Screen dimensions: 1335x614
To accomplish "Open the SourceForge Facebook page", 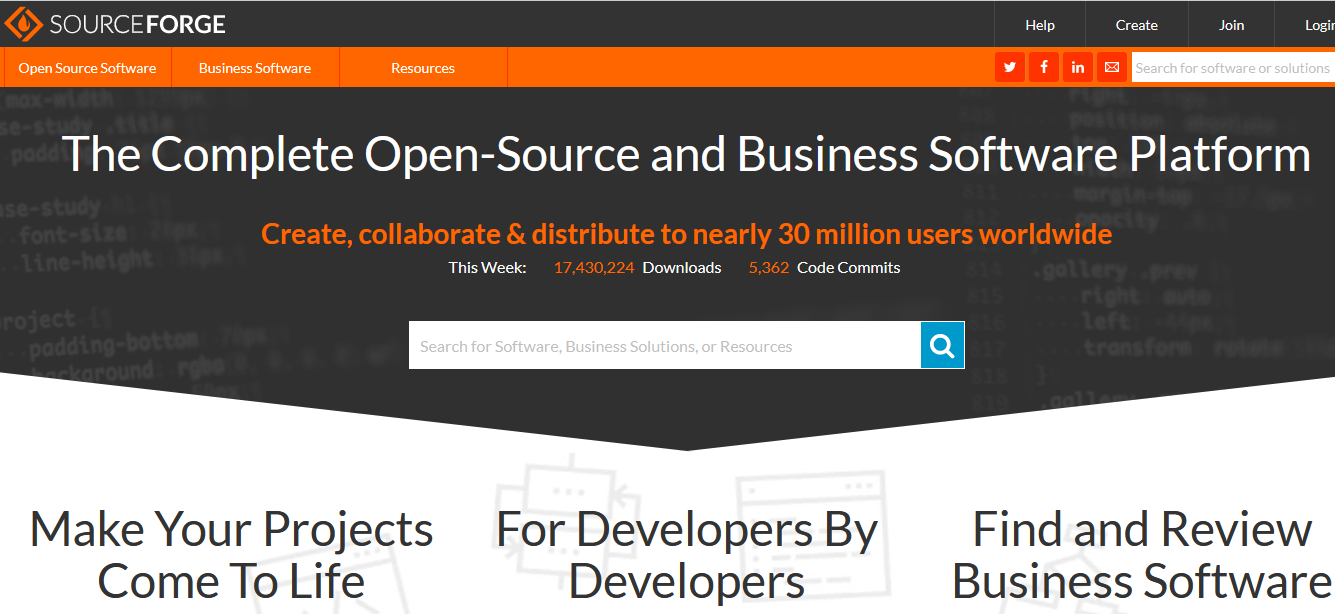I will coord(1044,68).
